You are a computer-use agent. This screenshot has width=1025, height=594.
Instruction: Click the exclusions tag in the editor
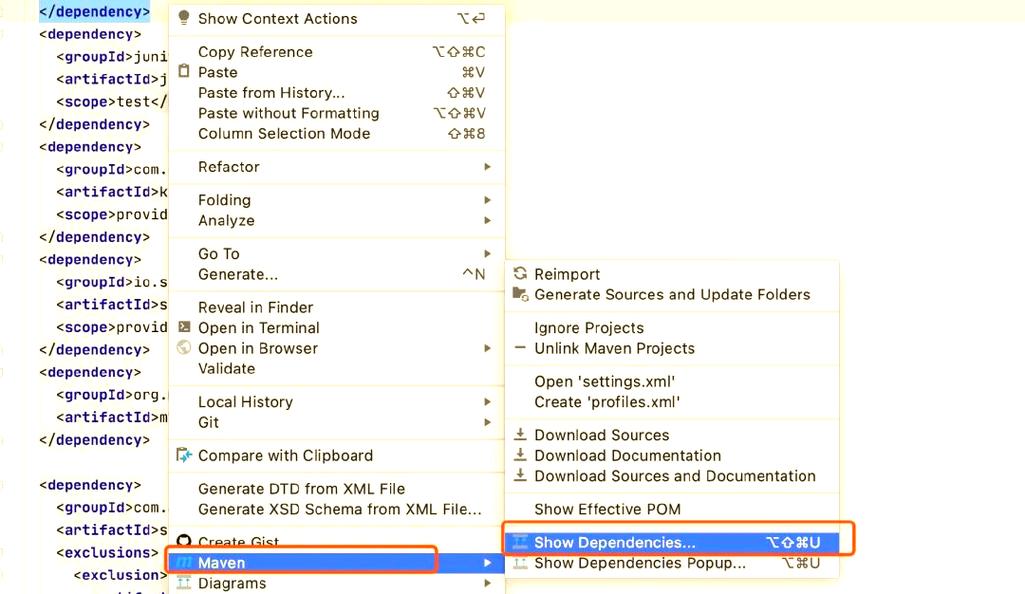point(107,552)
